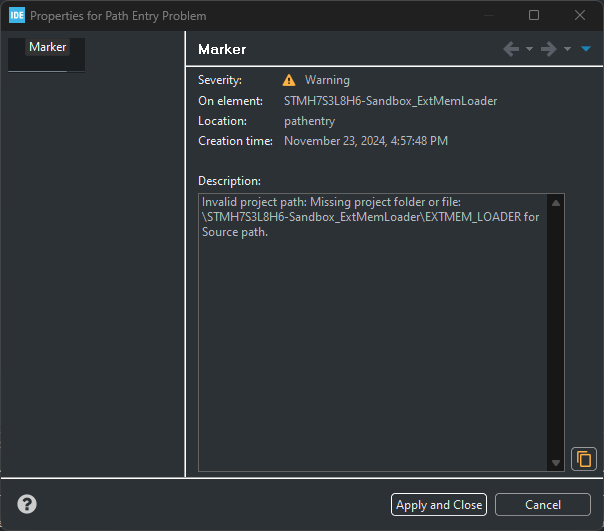This screenshot has height=531, width=604.
Task: Open the blue view menu triangle
Action: click(x=586, y=49)
